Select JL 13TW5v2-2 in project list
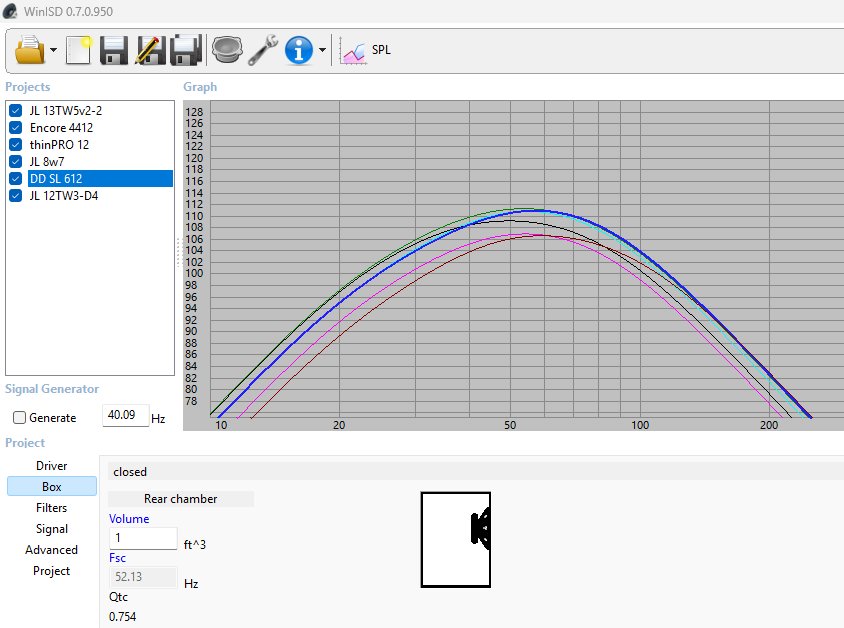Viewport: 844px width, 628px height. tap(66, 110)
